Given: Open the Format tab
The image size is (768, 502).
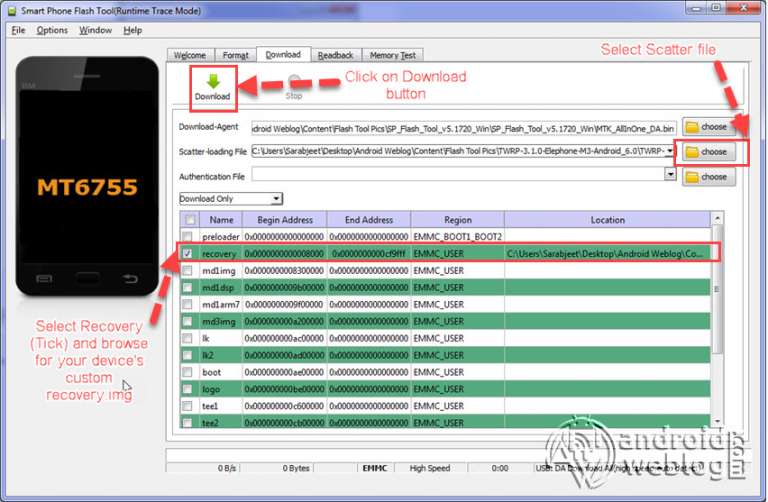Looking at the screenshot, I should point(236,55).
